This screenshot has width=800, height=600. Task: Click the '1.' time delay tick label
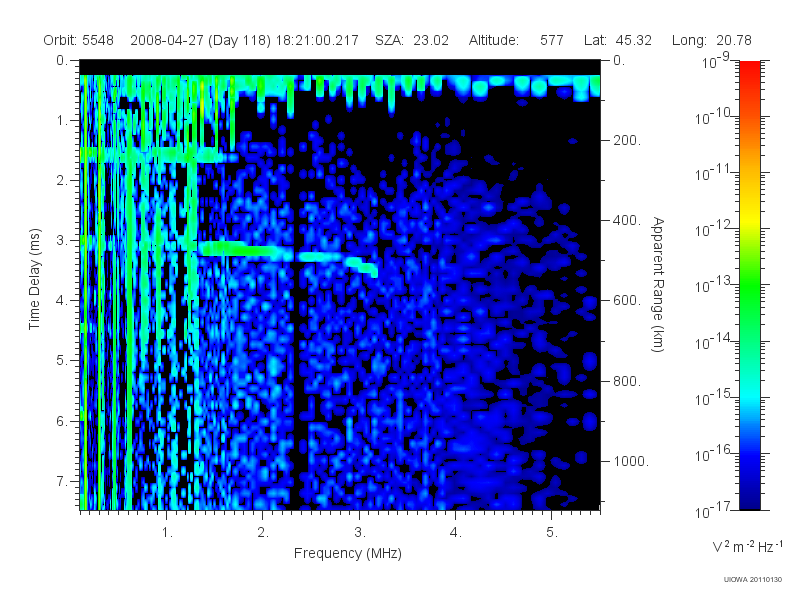click(x=62, y=120)
